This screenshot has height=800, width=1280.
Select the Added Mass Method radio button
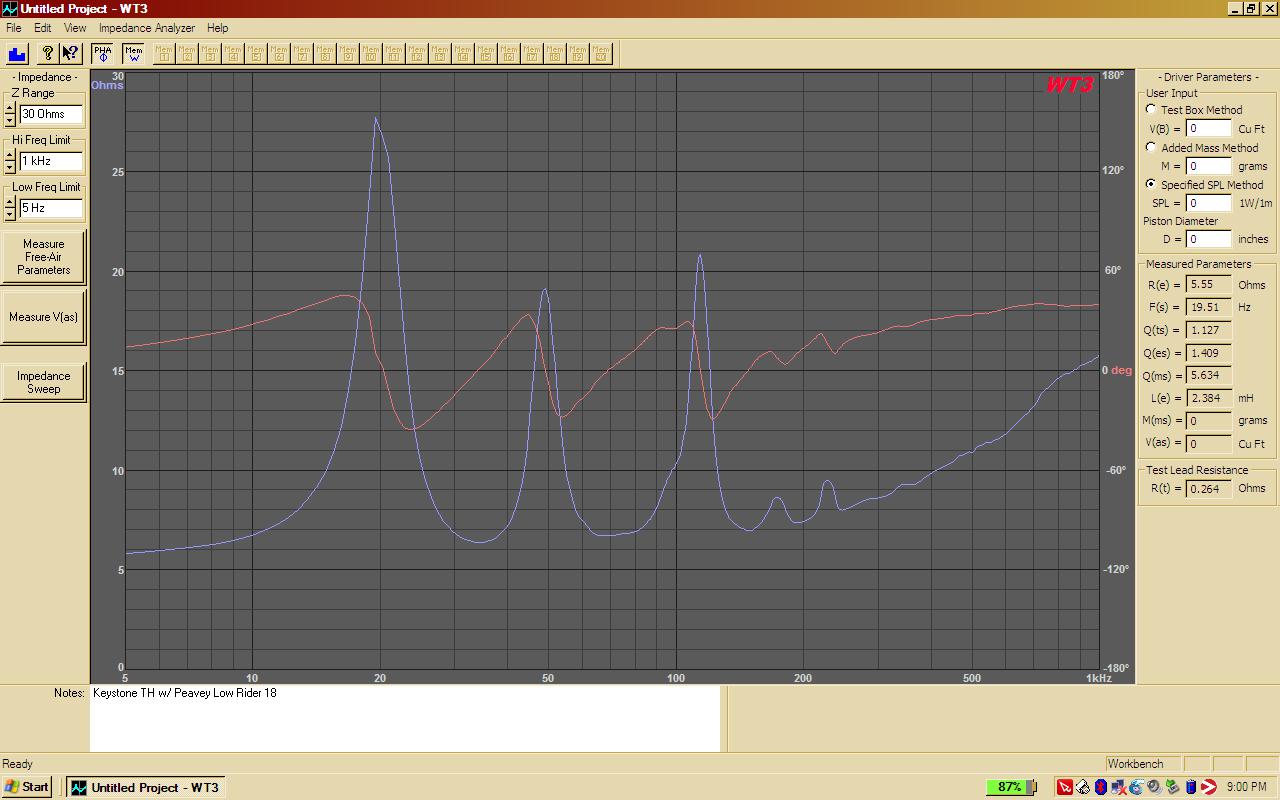point(1151,147)
